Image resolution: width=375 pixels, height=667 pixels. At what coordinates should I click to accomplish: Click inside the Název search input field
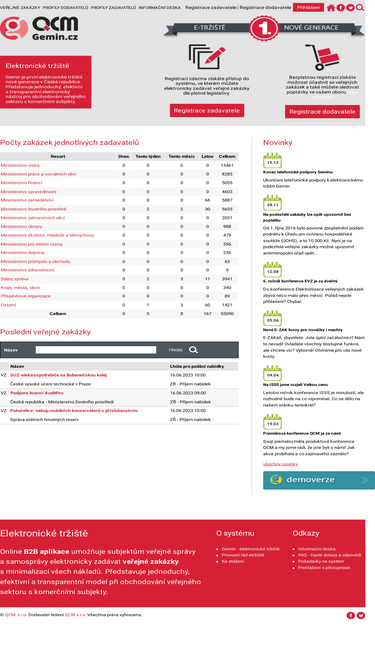pyautogui.click(x=96, y=350)
